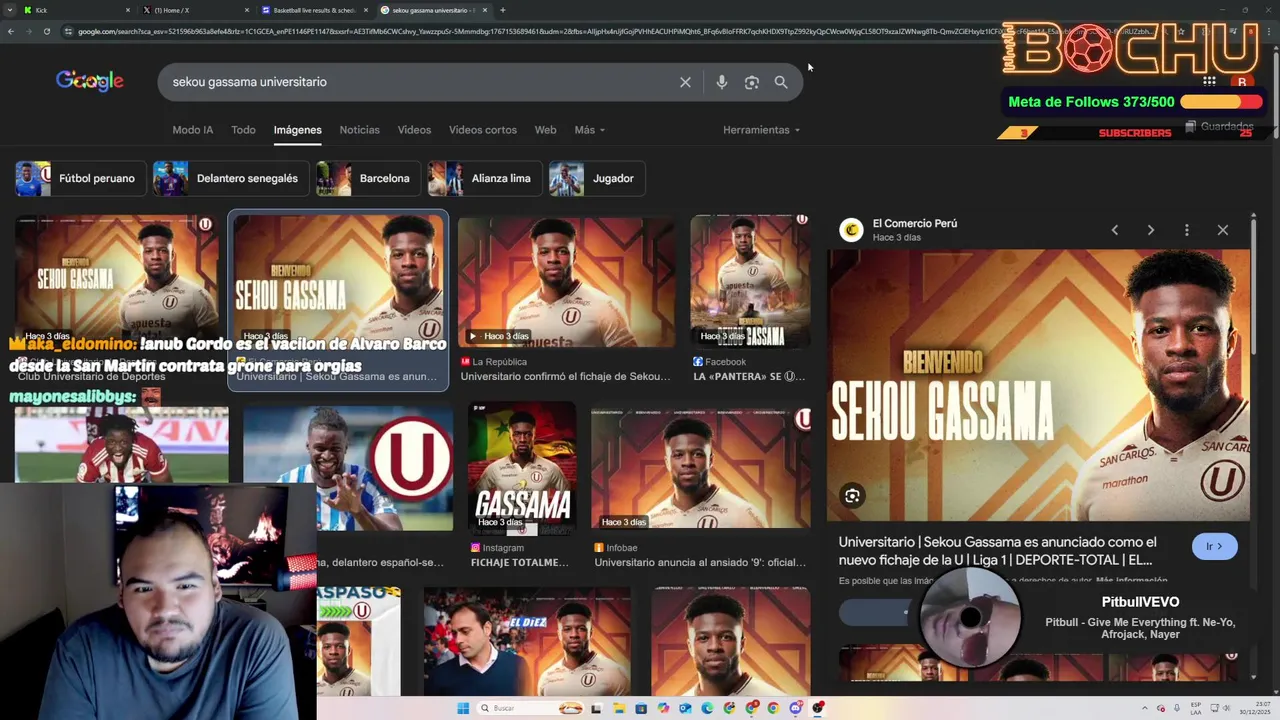Open the Google apps grid icon
Image resolution: width=1280 pixels, height=720 pixels.
[x=1209, y=82]
